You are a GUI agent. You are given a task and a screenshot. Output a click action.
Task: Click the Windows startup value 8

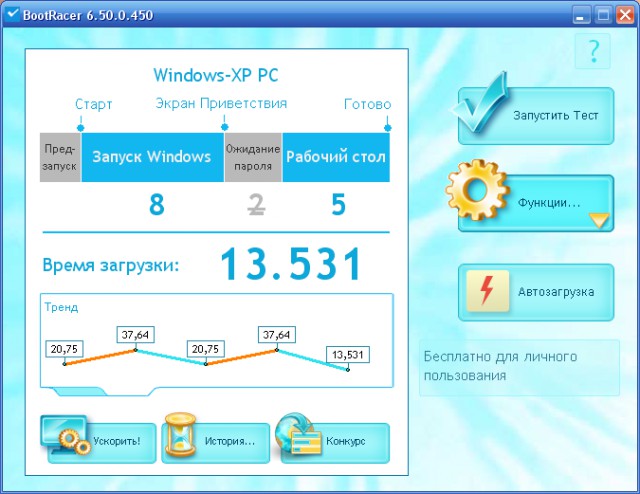click(157, 205)
